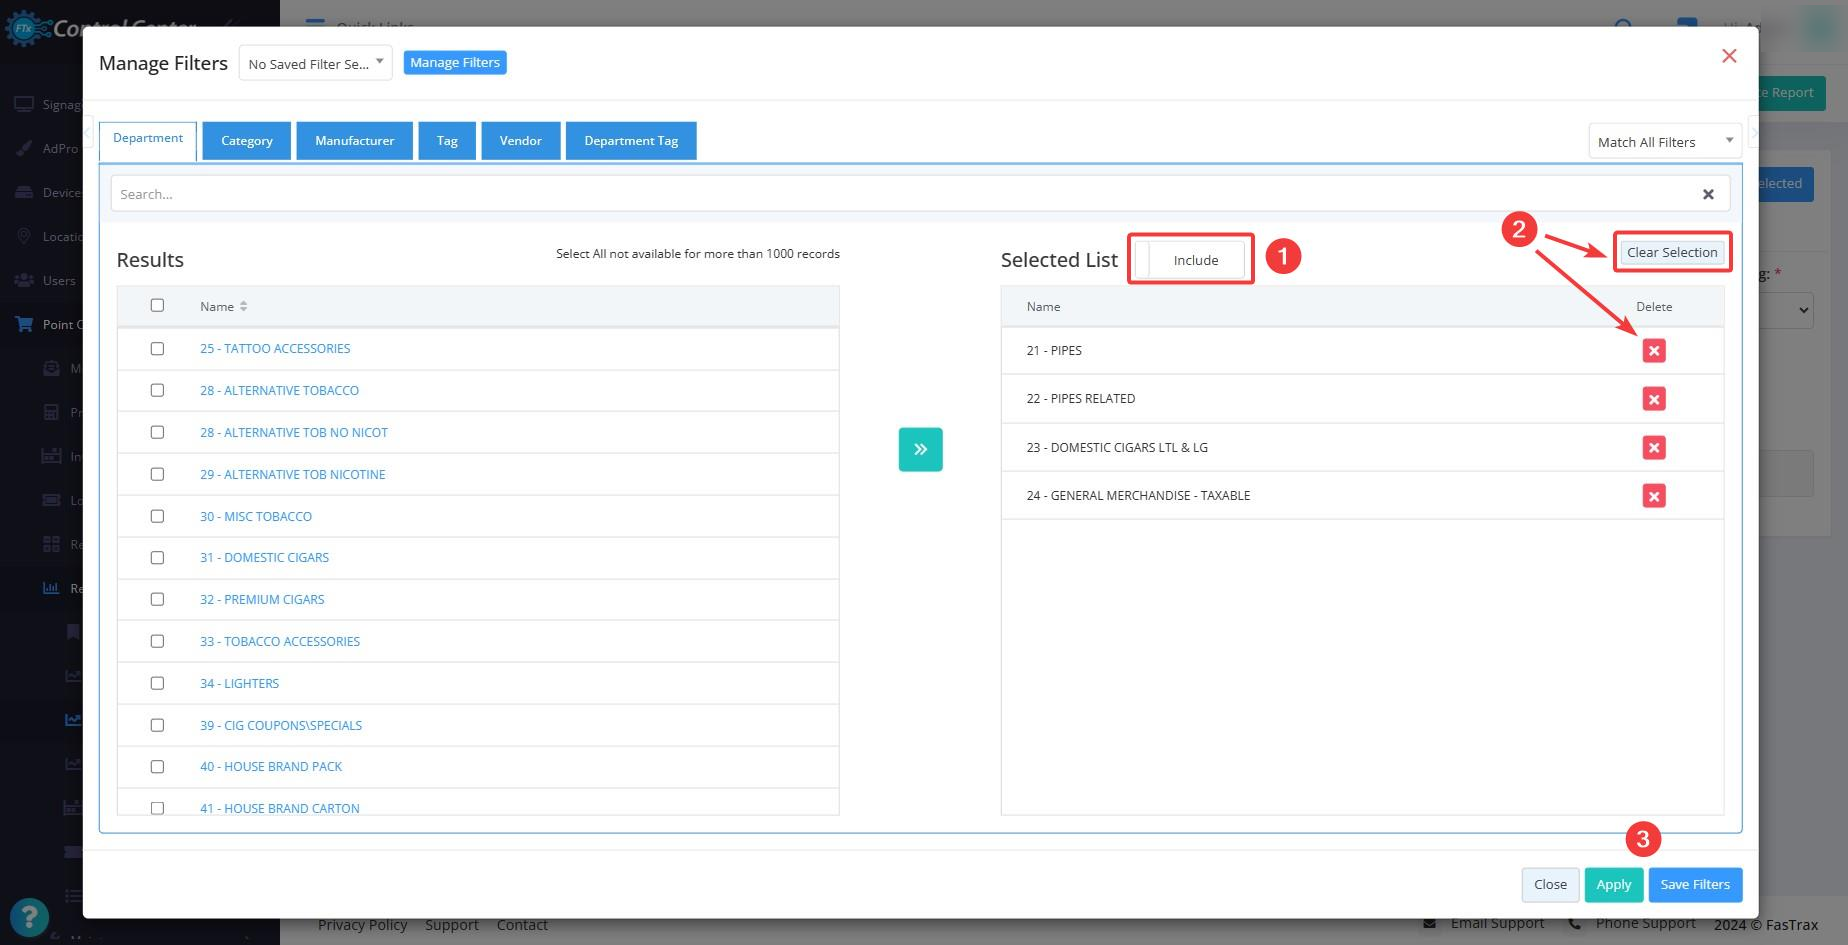Open the Department Tag tab

pyautogui.click(x=630, y=141)
